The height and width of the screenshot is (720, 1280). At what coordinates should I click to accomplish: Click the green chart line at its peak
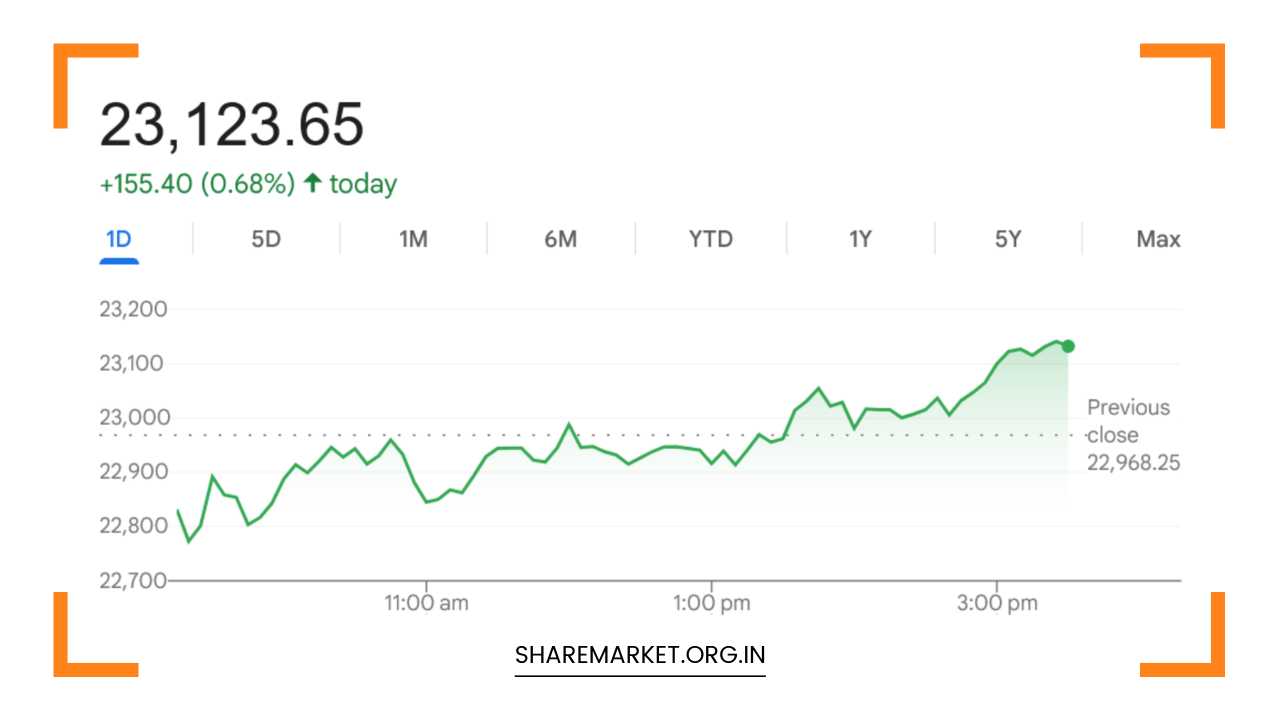pos(1055,340)
